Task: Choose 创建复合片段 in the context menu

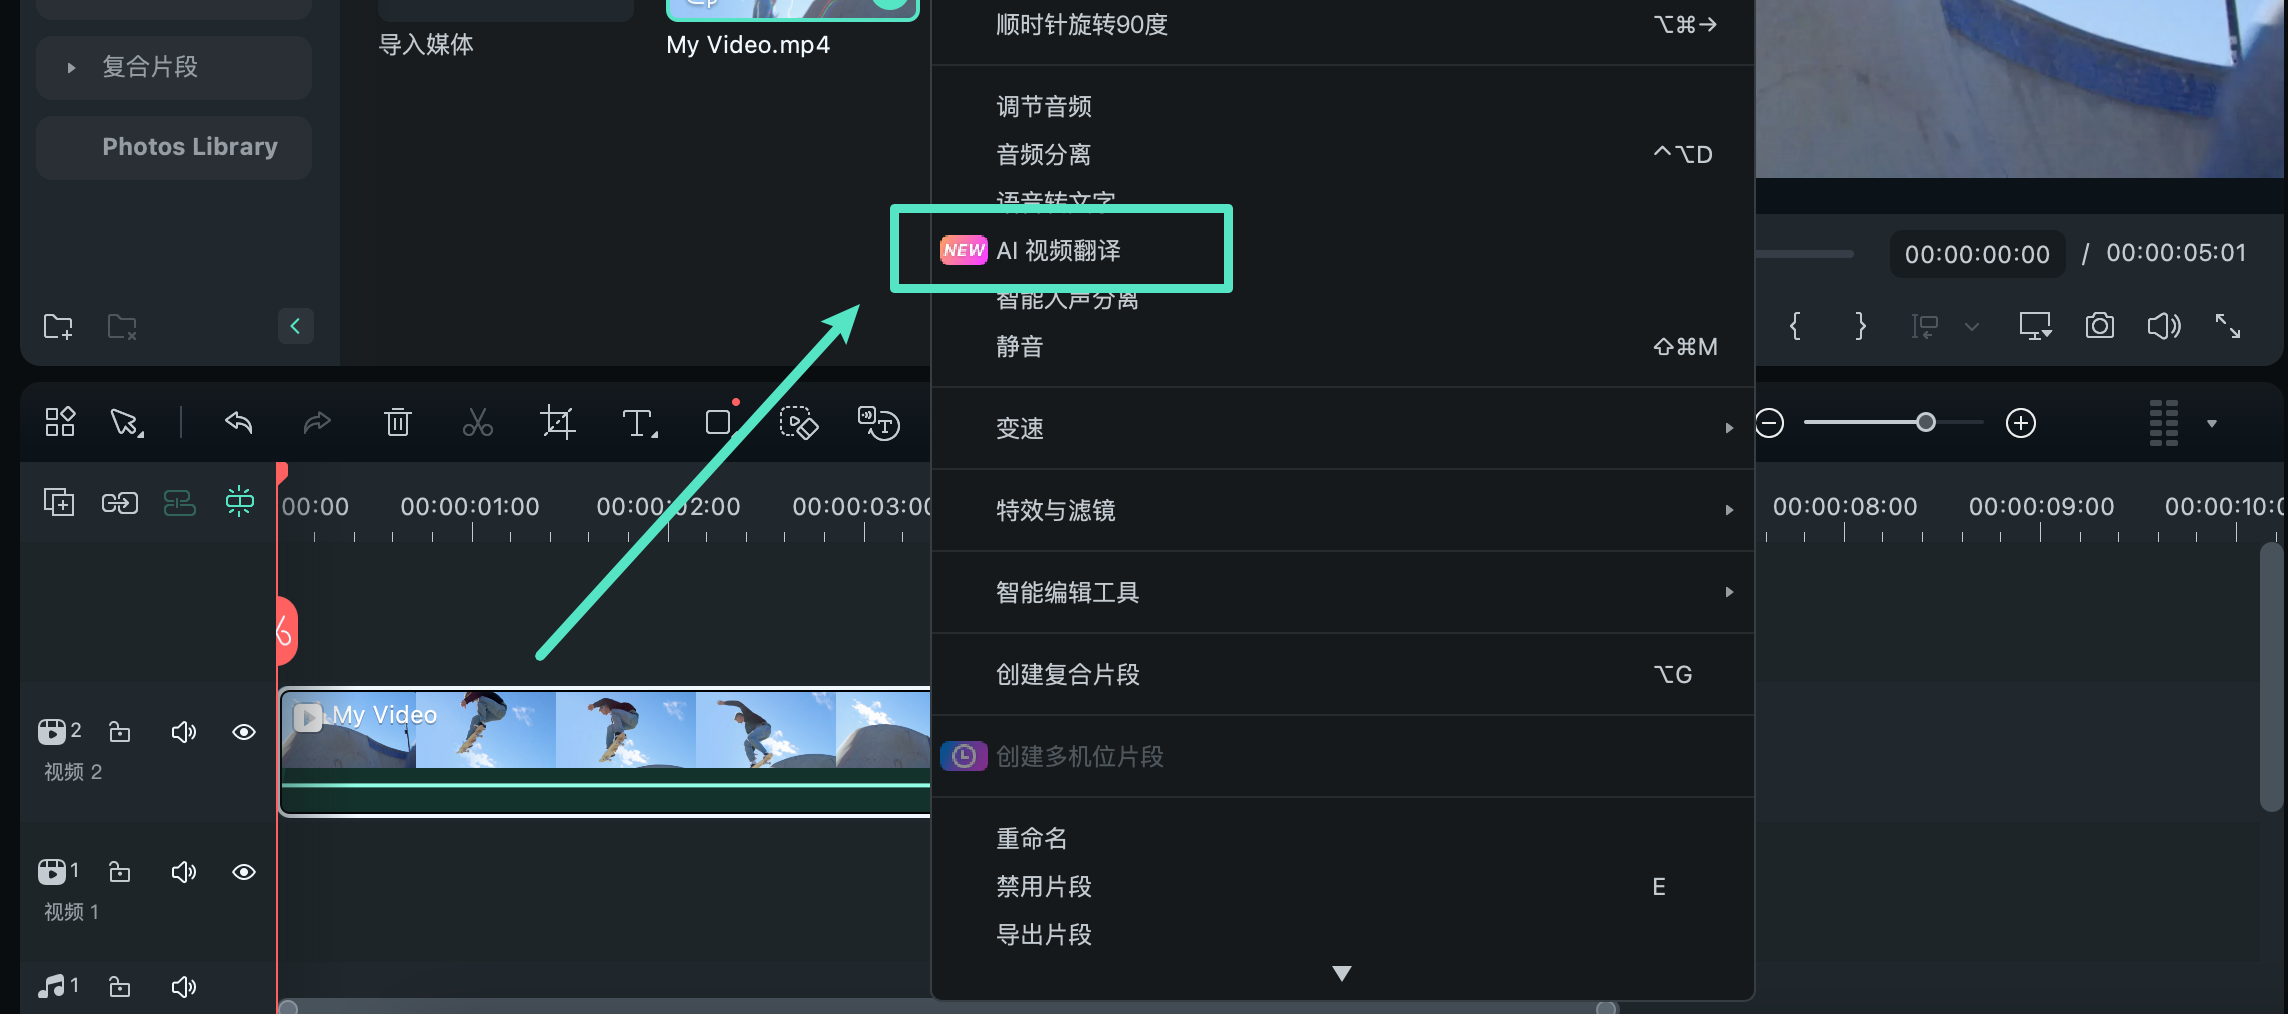Action: click(1066, 674)
